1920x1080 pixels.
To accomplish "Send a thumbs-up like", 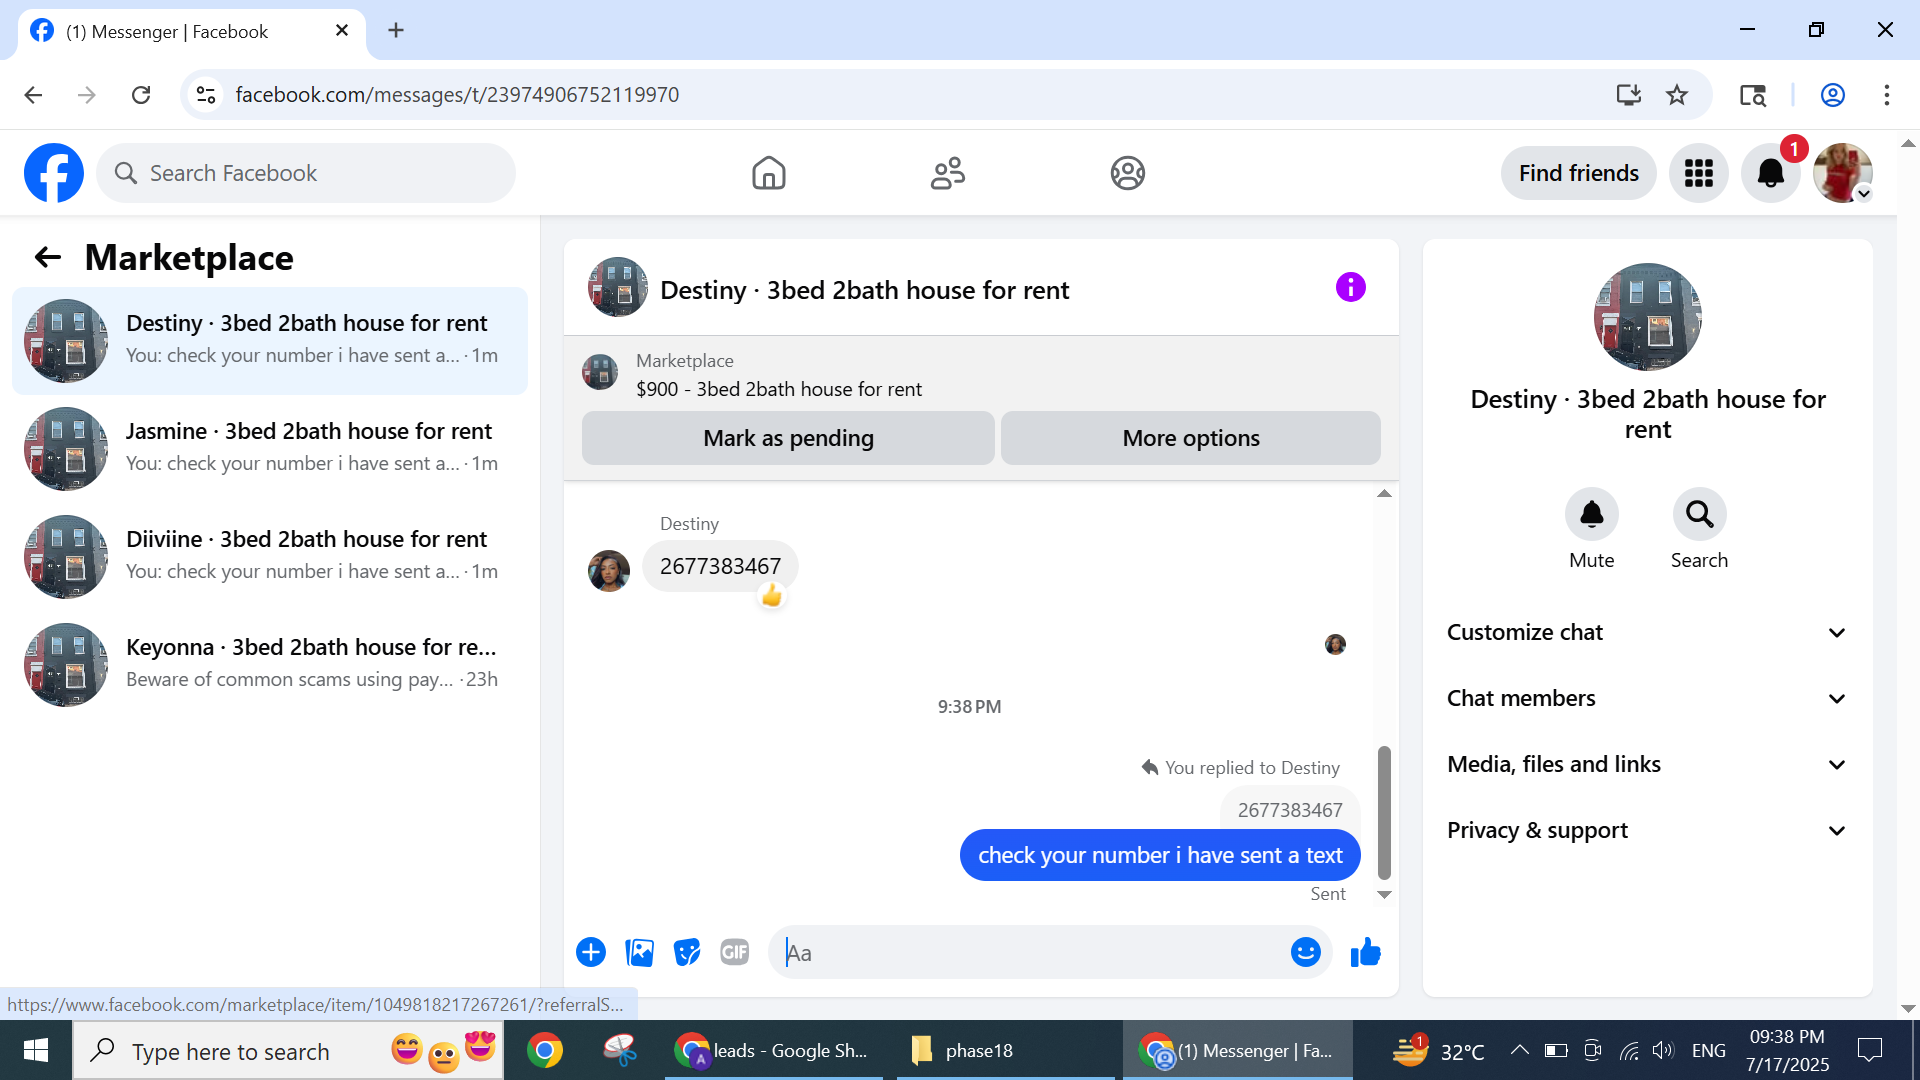I will coord(1366,953).
